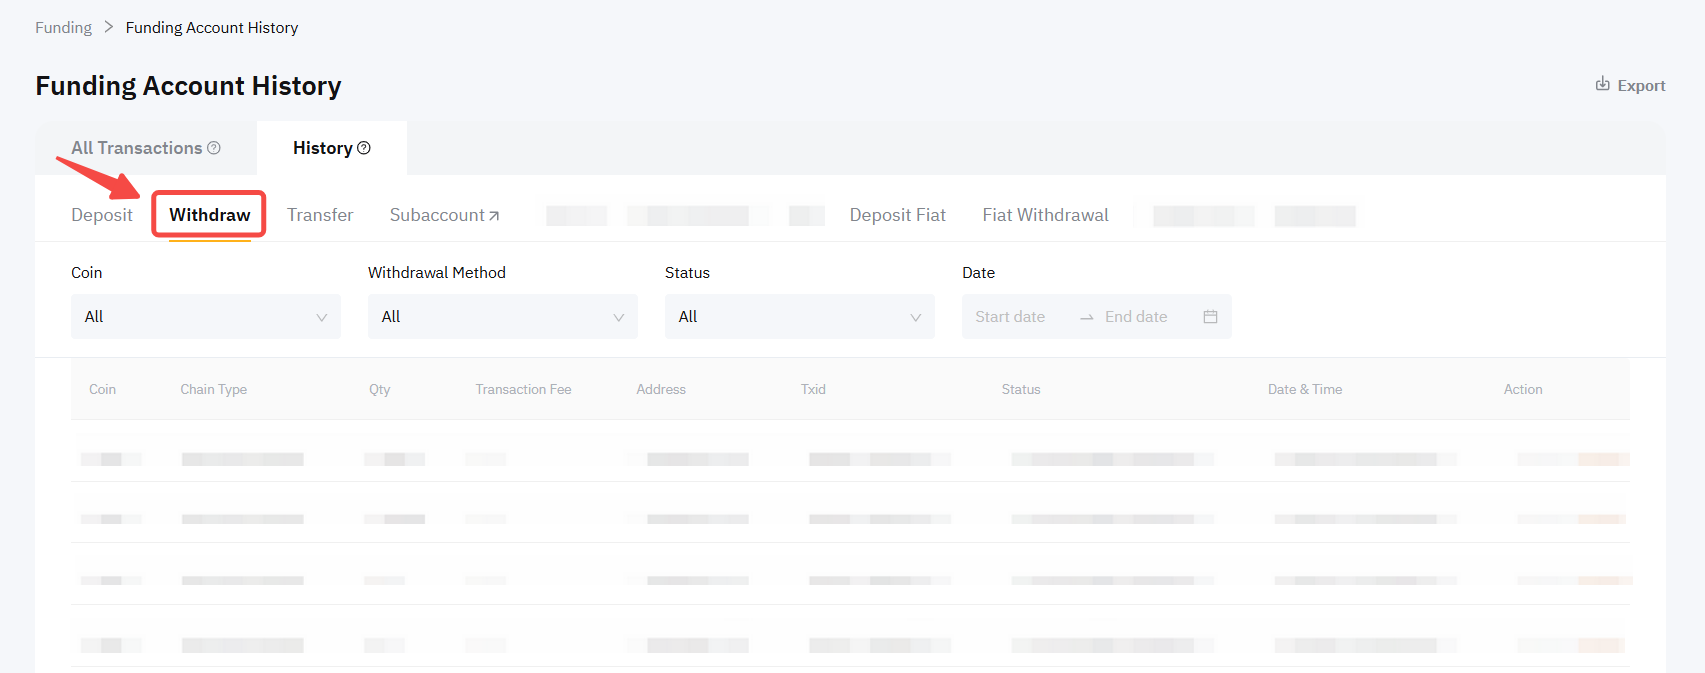Click the End date input field
This screenshot has height=673, width=1705.
pyautogui.click(x=1136, y=317)
